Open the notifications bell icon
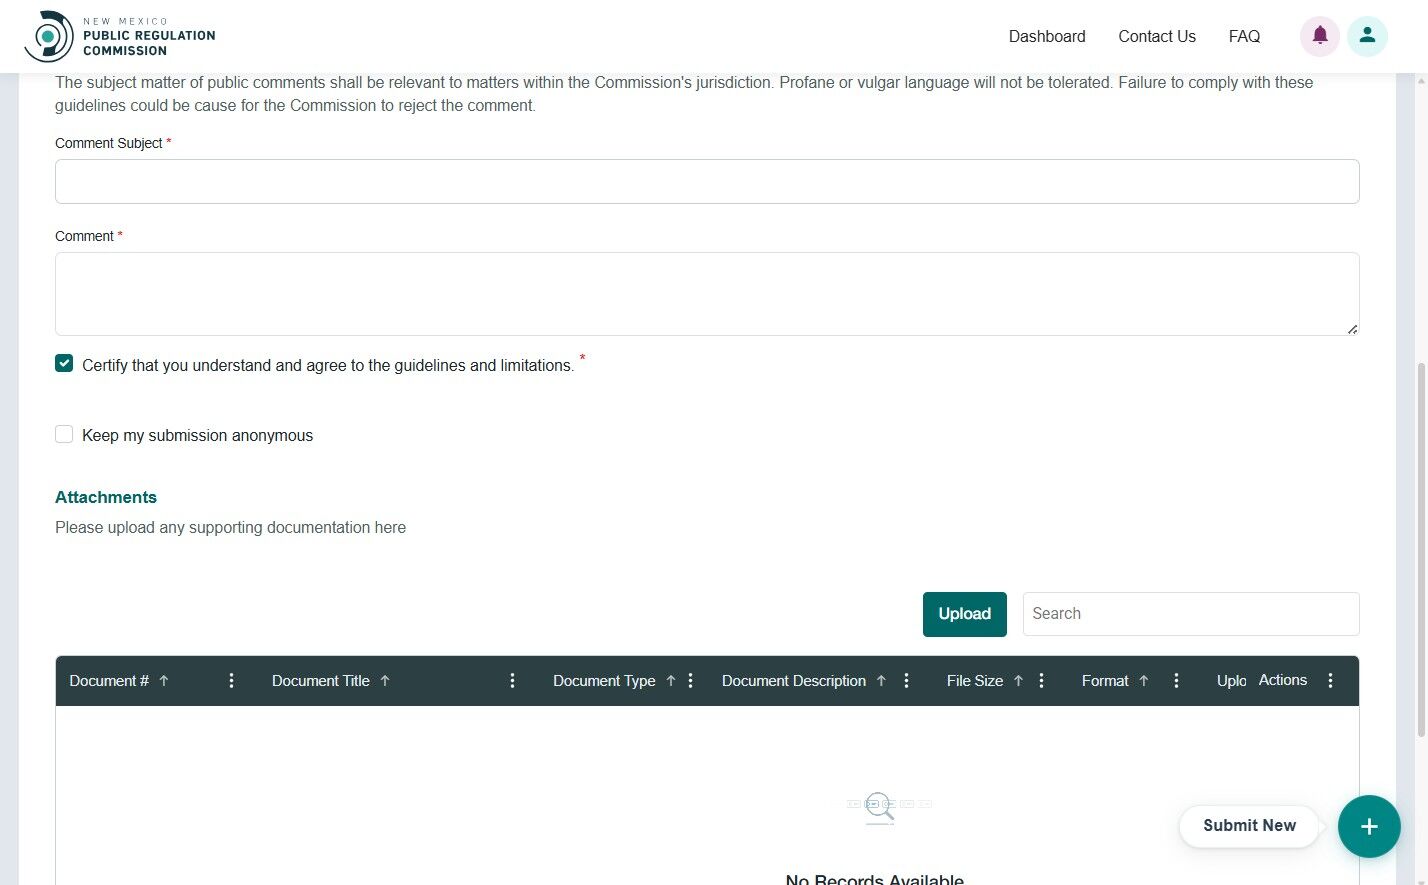1428x885 pixels. pyautogui.click(x=1319, y=35)
